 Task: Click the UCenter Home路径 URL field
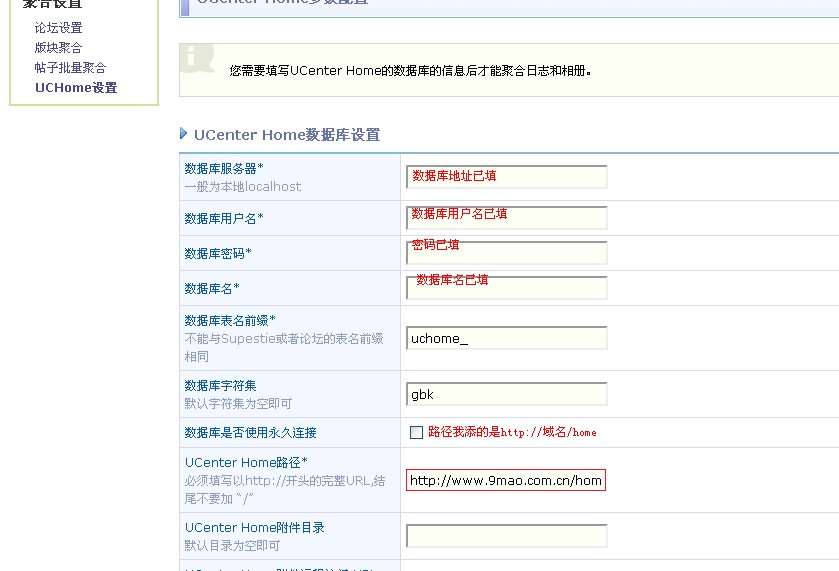pyautogui.click(x=506, y=480)
